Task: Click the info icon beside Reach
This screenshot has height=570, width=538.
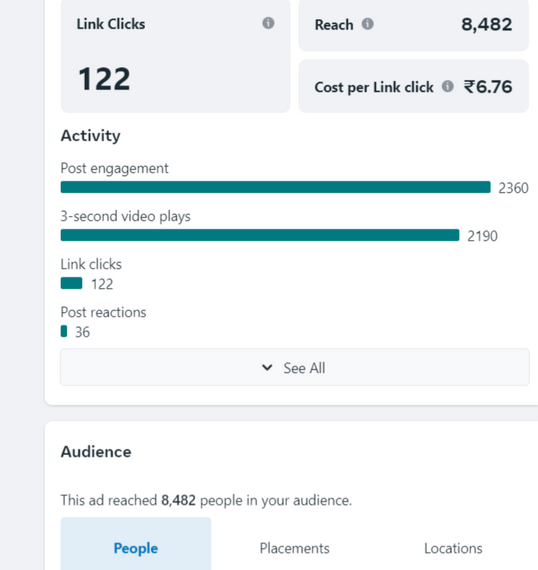Action: [x=368, y=24]
